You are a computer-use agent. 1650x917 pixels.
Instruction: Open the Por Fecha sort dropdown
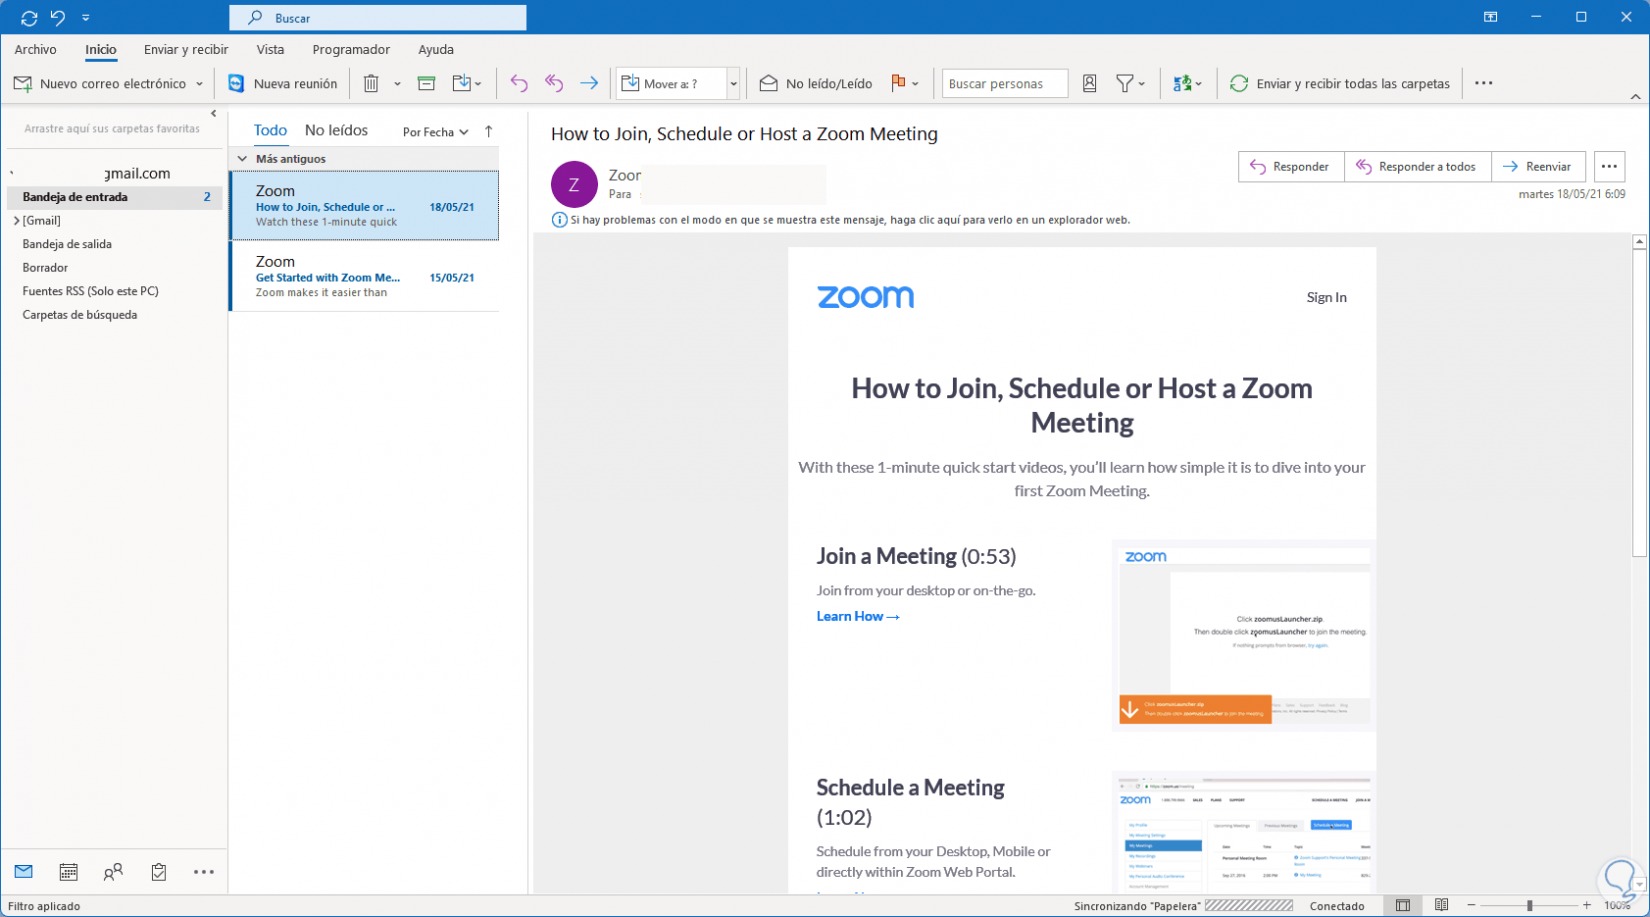[x=435, y=132]
